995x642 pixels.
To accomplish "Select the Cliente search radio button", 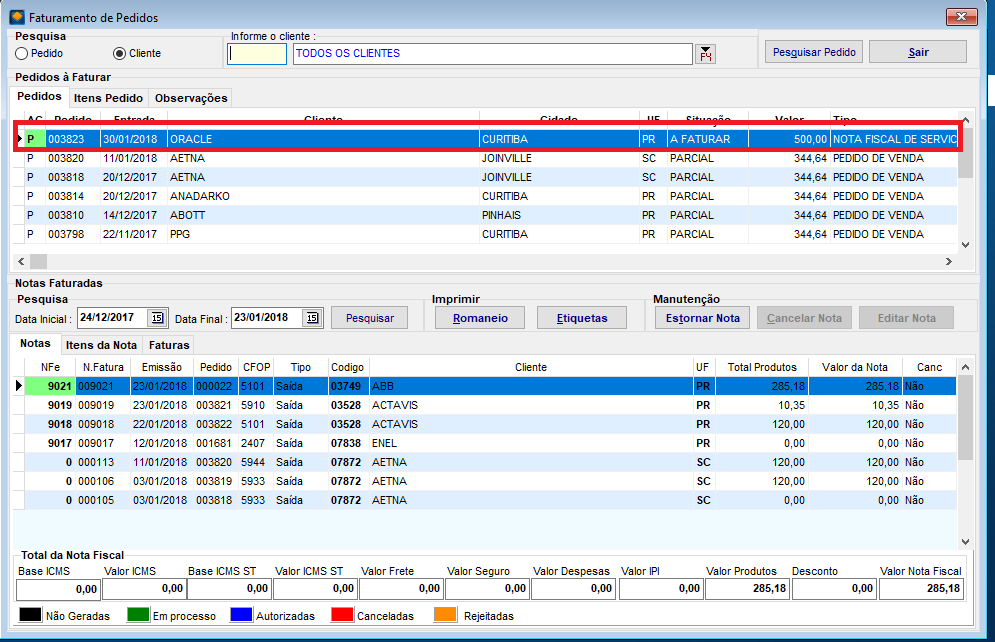I will (x=119, y=54).
